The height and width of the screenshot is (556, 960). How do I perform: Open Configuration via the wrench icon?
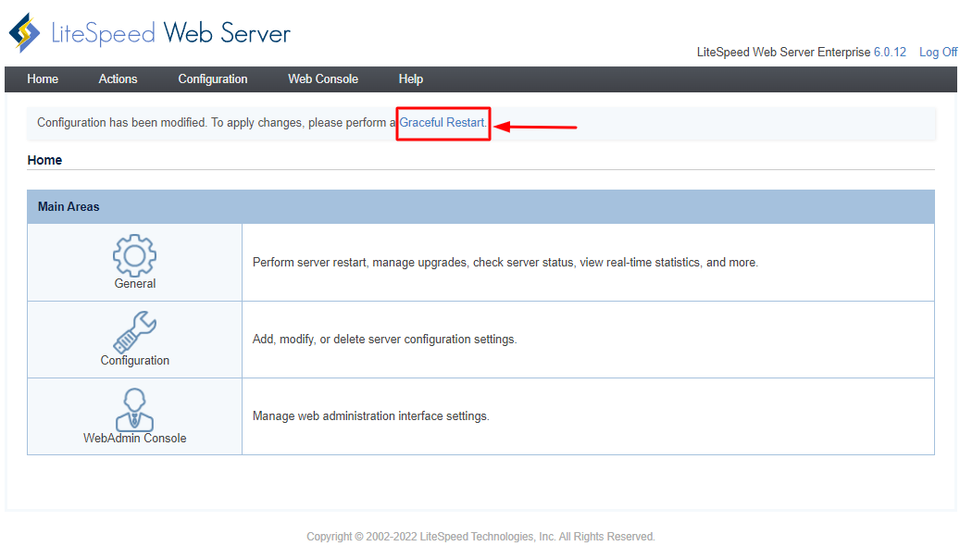pos(135,331)
